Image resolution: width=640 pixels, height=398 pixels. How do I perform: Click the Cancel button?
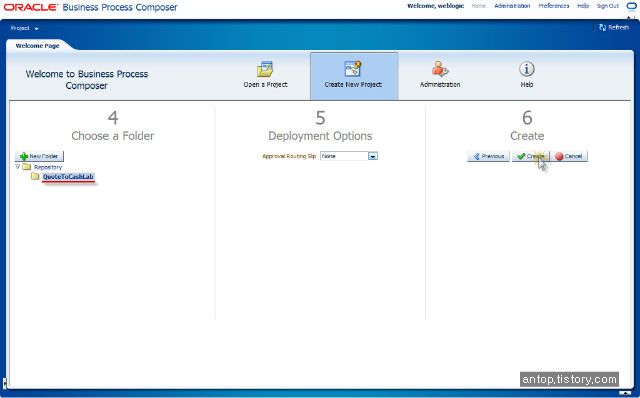coord(569,156)
